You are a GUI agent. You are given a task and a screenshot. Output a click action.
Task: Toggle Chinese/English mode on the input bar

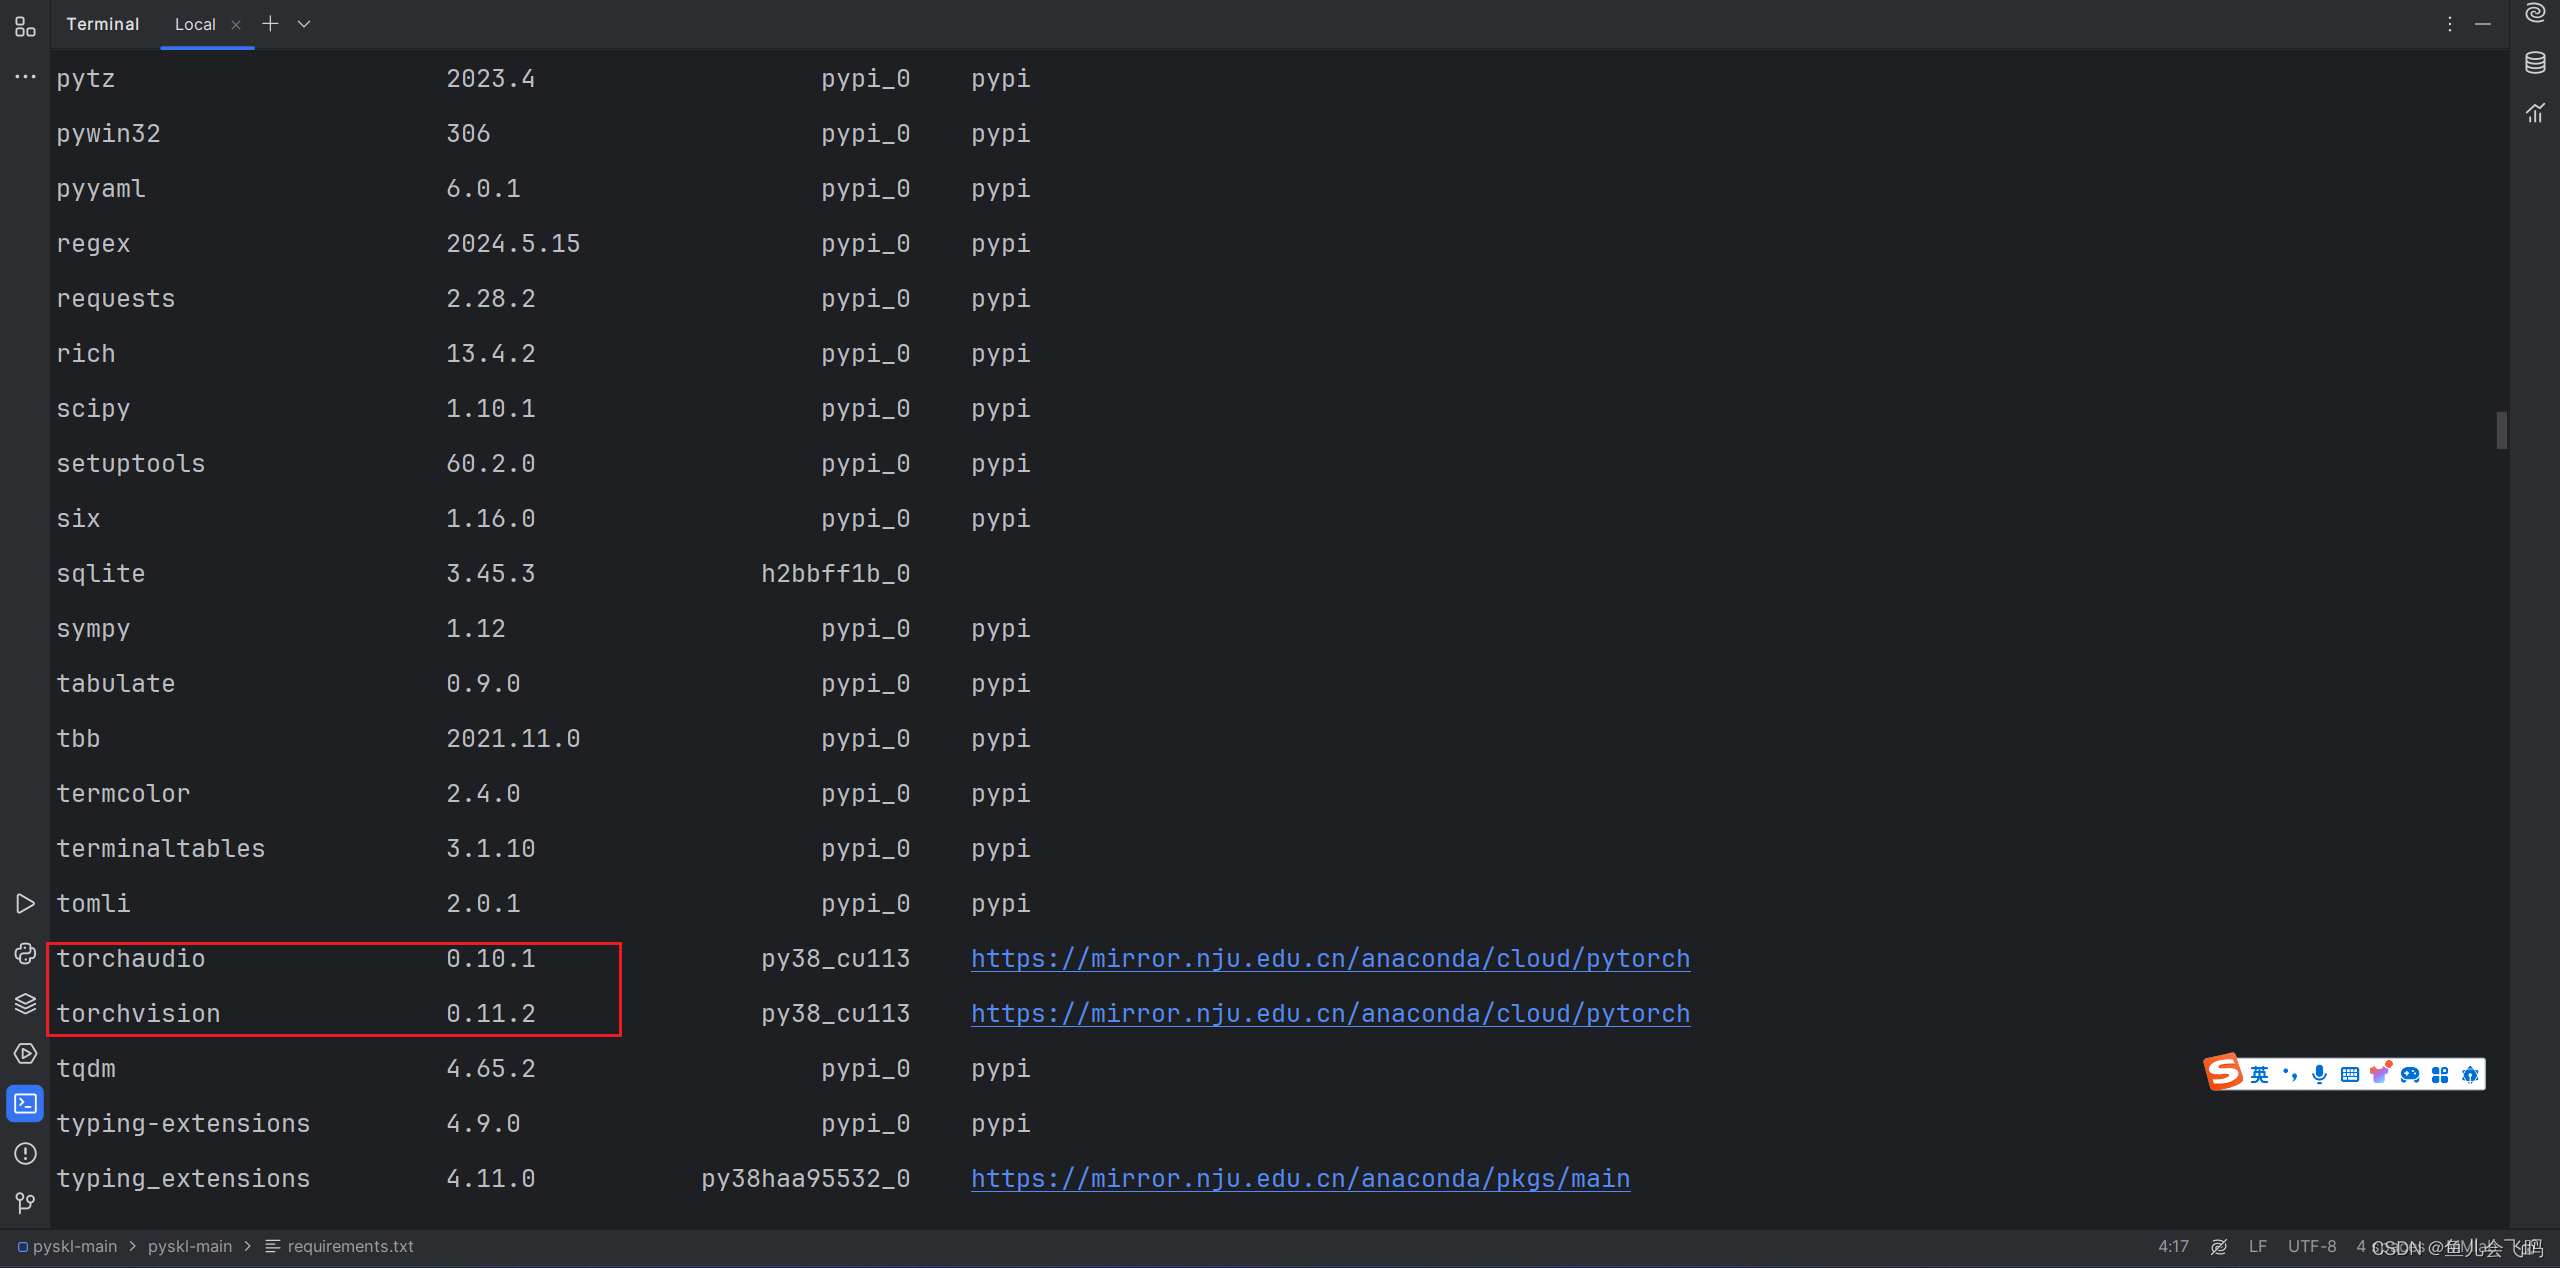click(2258, 1074)
